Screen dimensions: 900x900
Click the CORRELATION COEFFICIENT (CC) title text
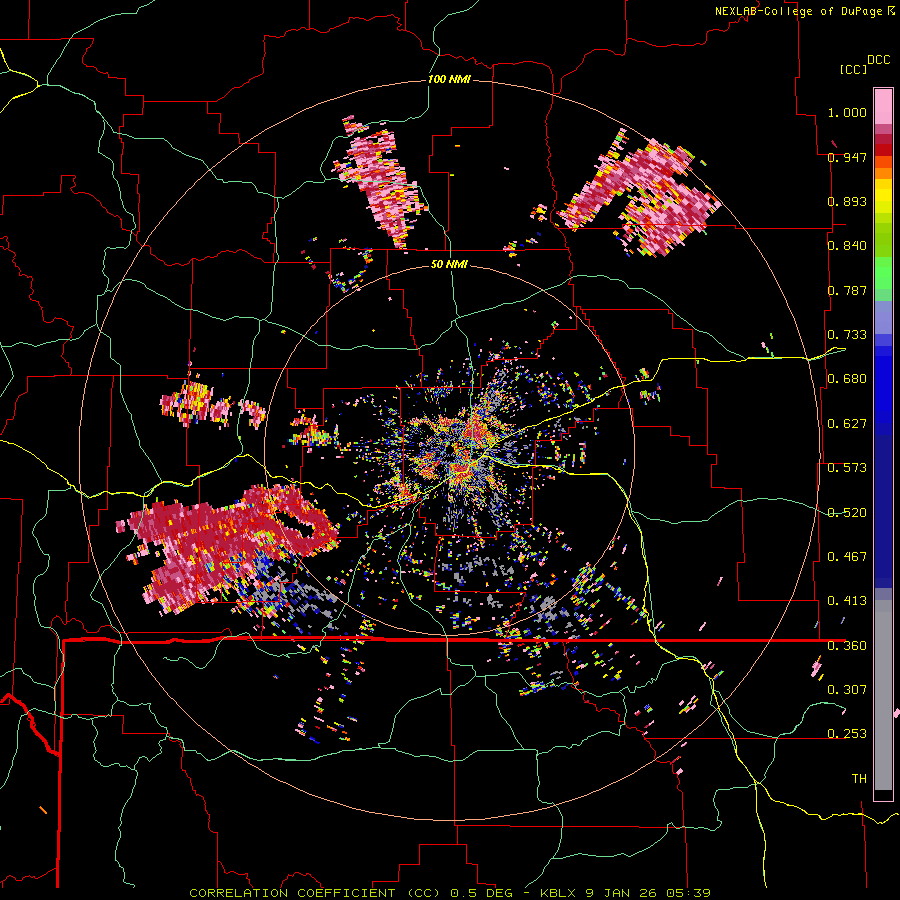(315, 893)
